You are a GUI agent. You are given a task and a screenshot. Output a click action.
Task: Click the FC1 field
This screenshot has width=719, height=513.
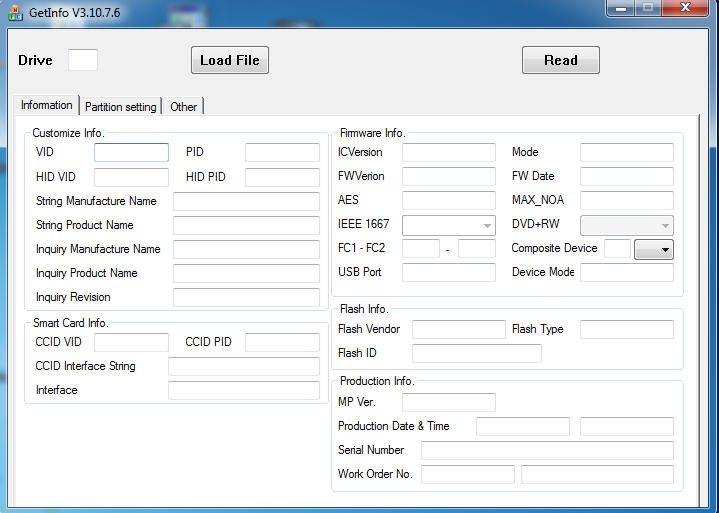pos(420,248)
